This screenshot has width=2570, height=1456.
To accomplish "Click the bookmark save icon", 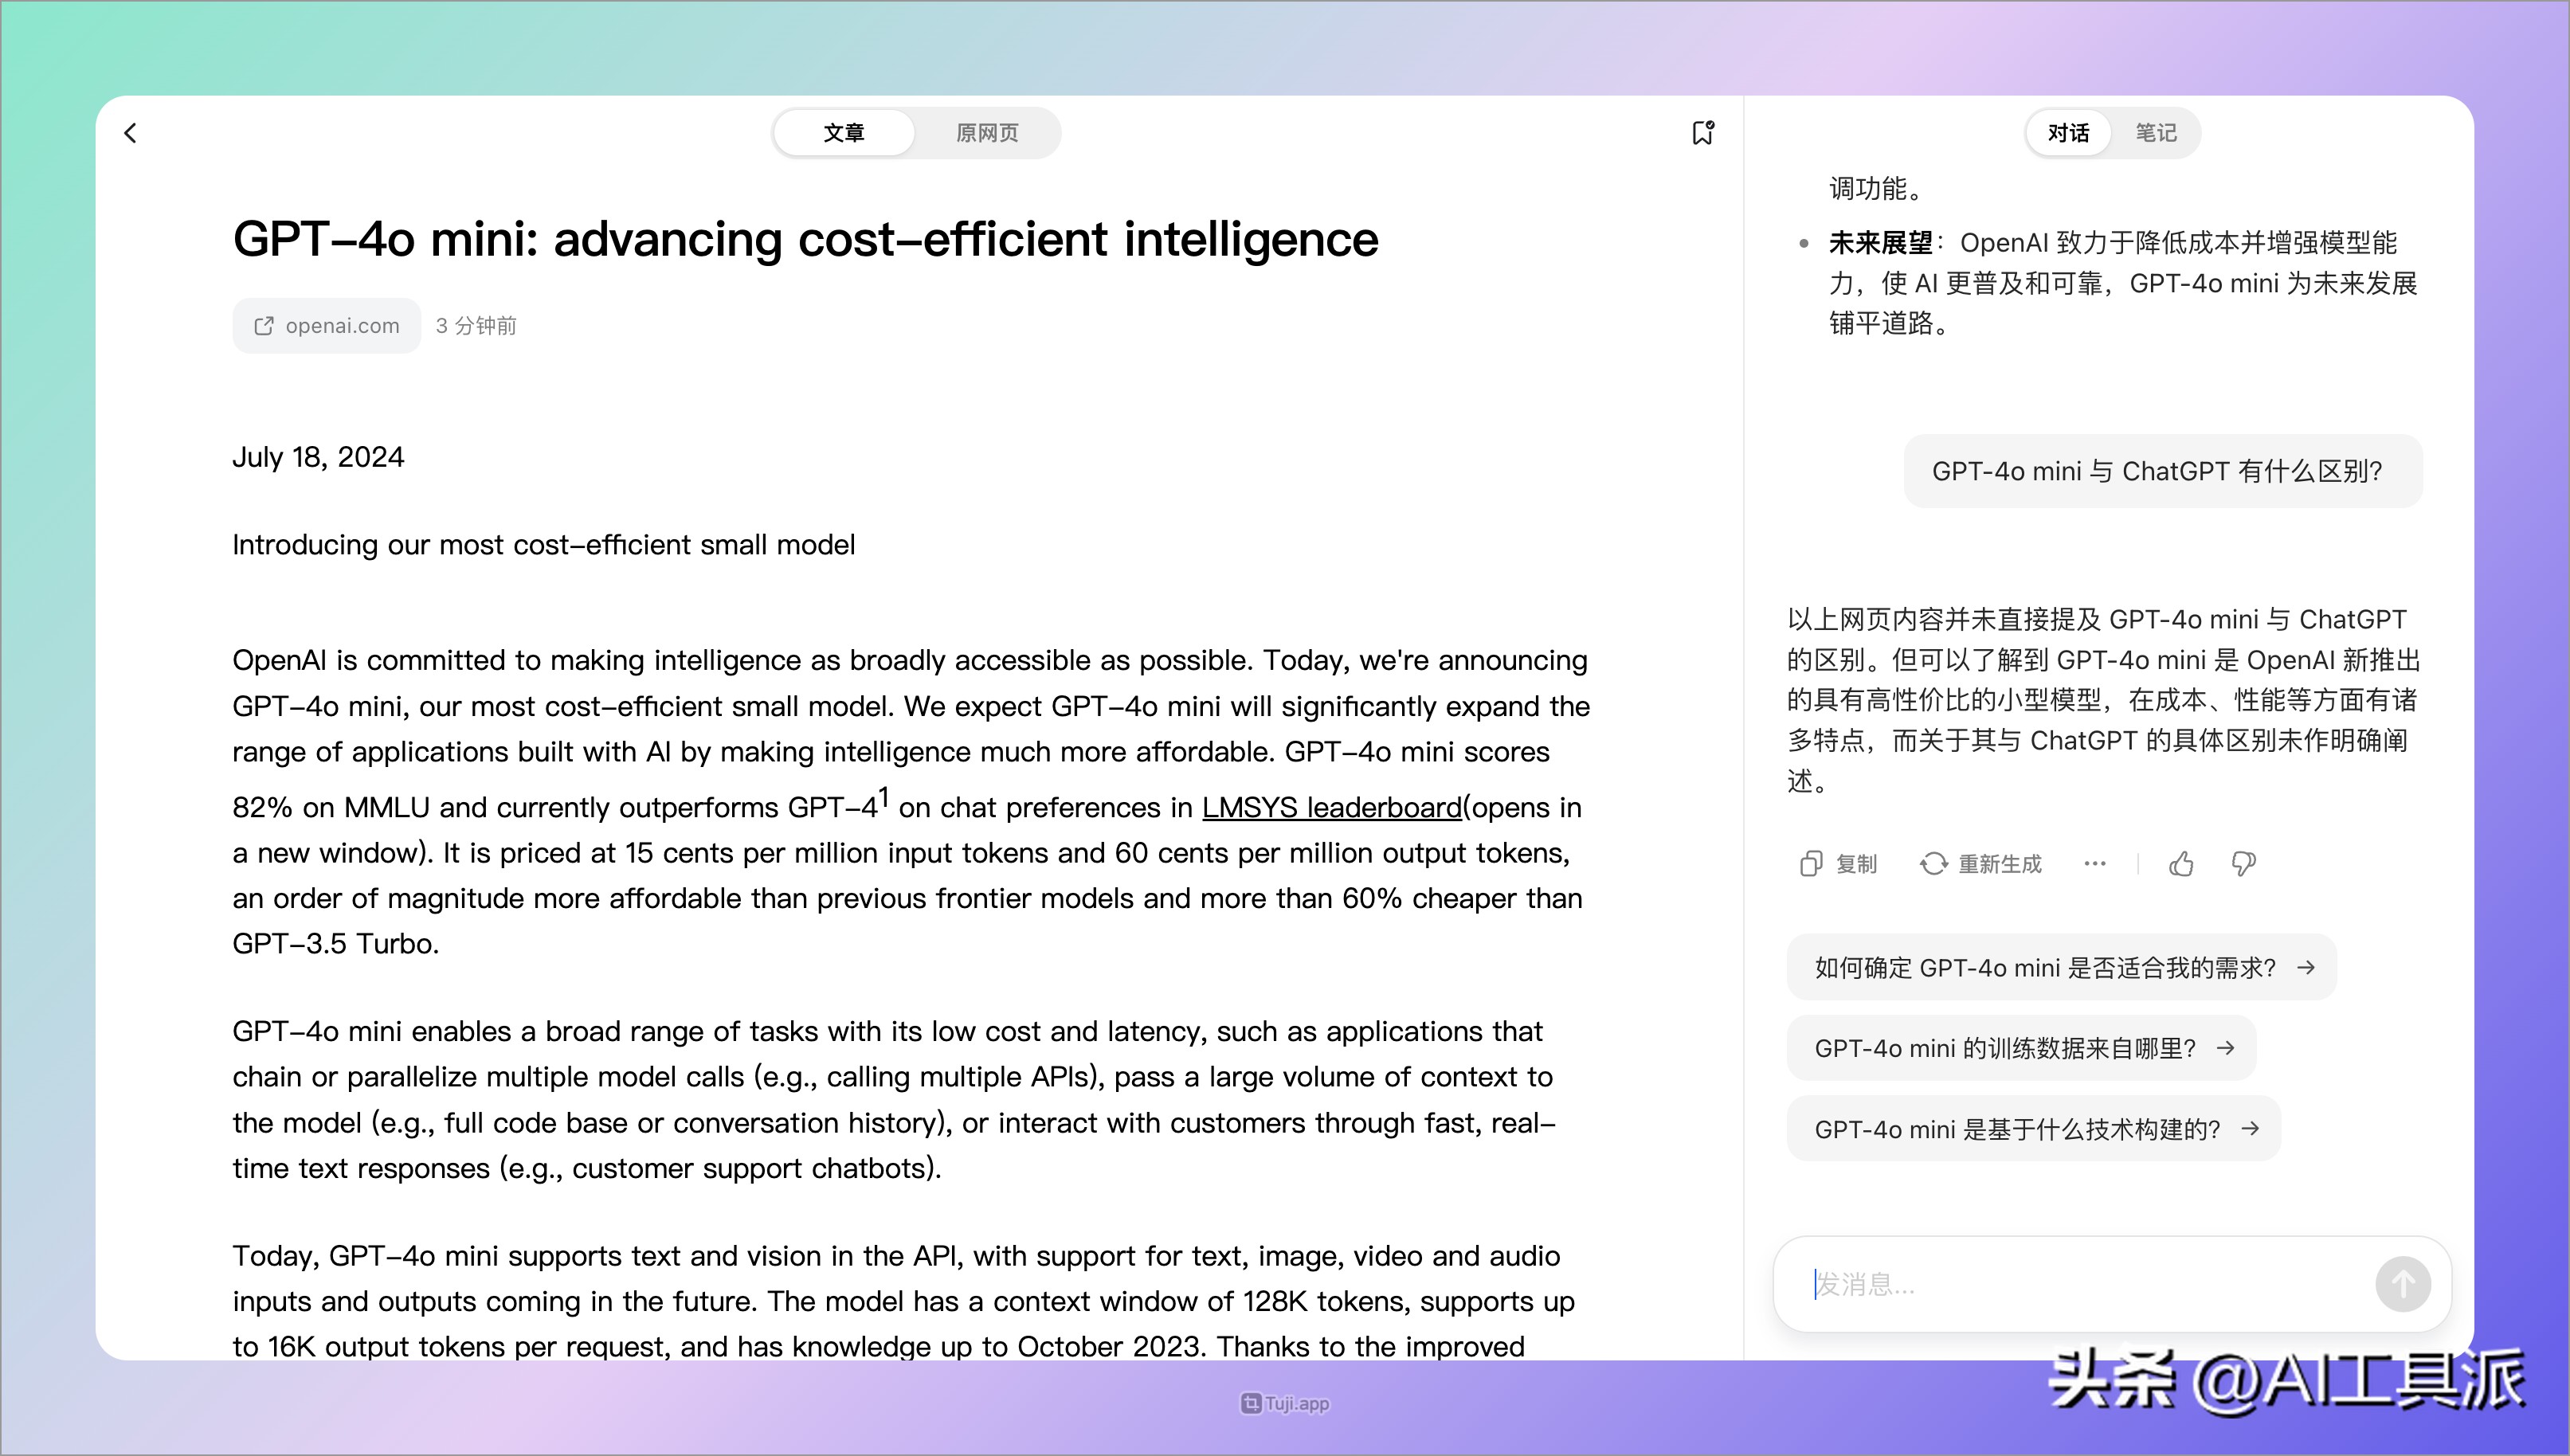I will pyautogui.click(x=1702, y=133).
